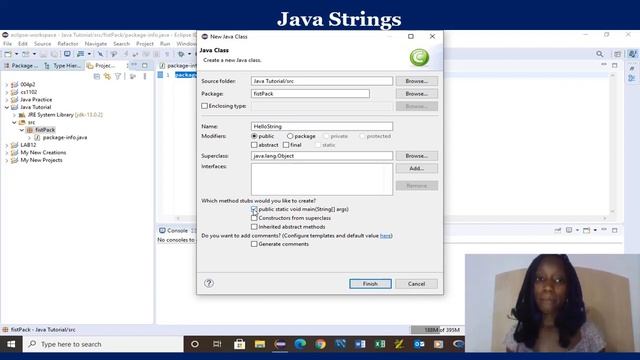Minimize the Project Explorer panel in Eclipse
This screenshot has height=360, width=640.
pos(134,65)
